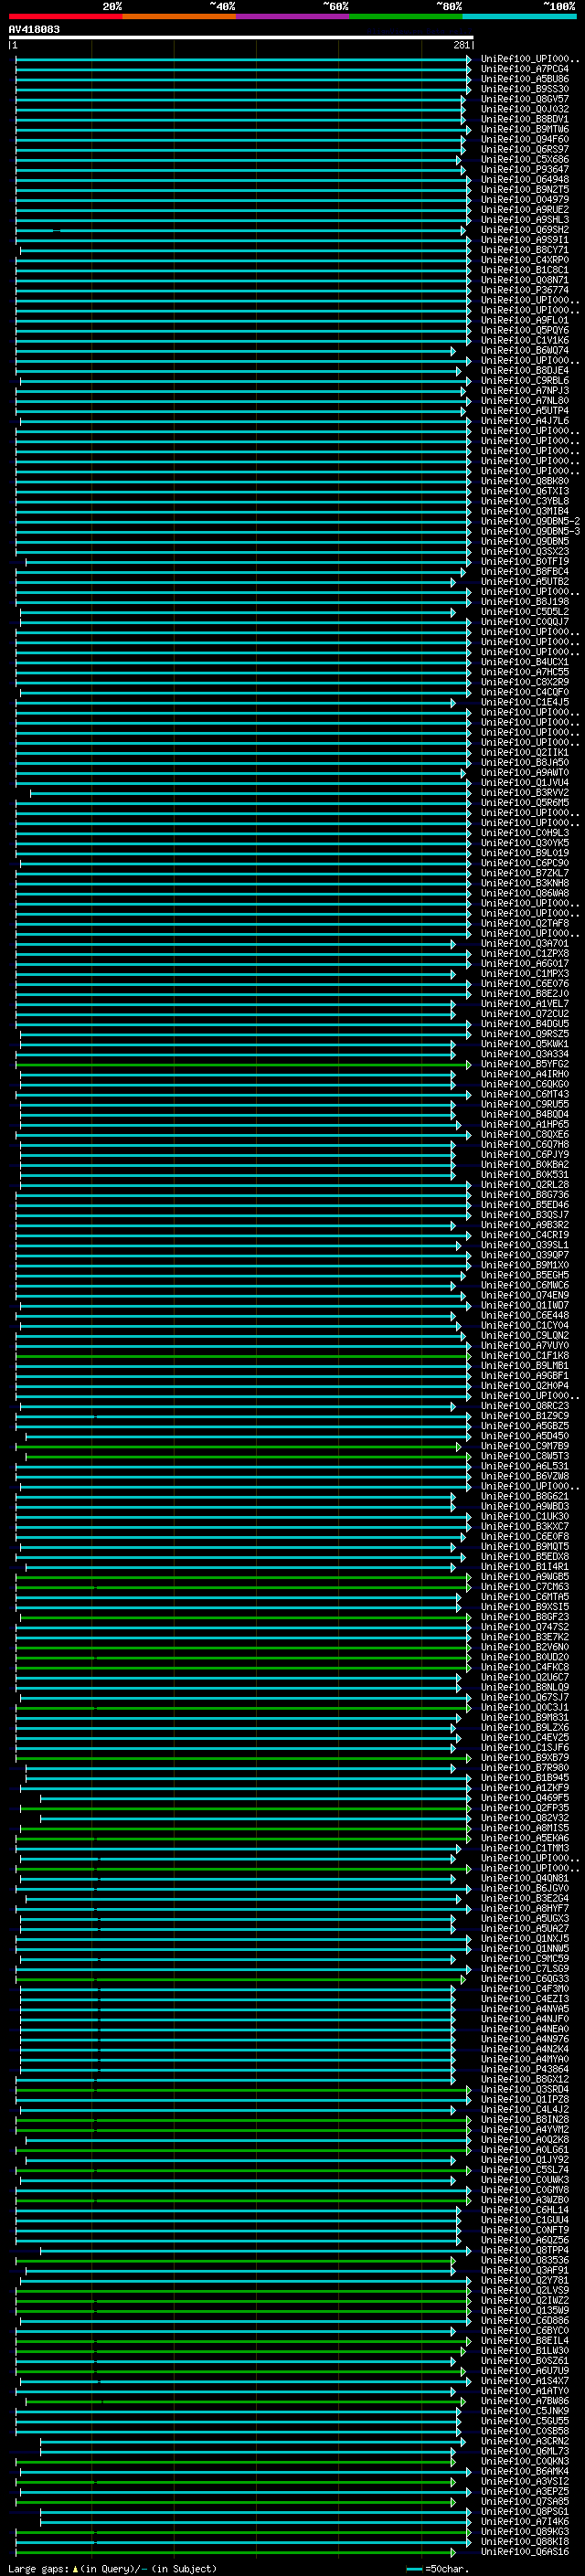The width and height of the screenshot is (585, 2576).
Task: Select hit label UniRef100_Q6RS97
Action: click(x=525, y=149)
